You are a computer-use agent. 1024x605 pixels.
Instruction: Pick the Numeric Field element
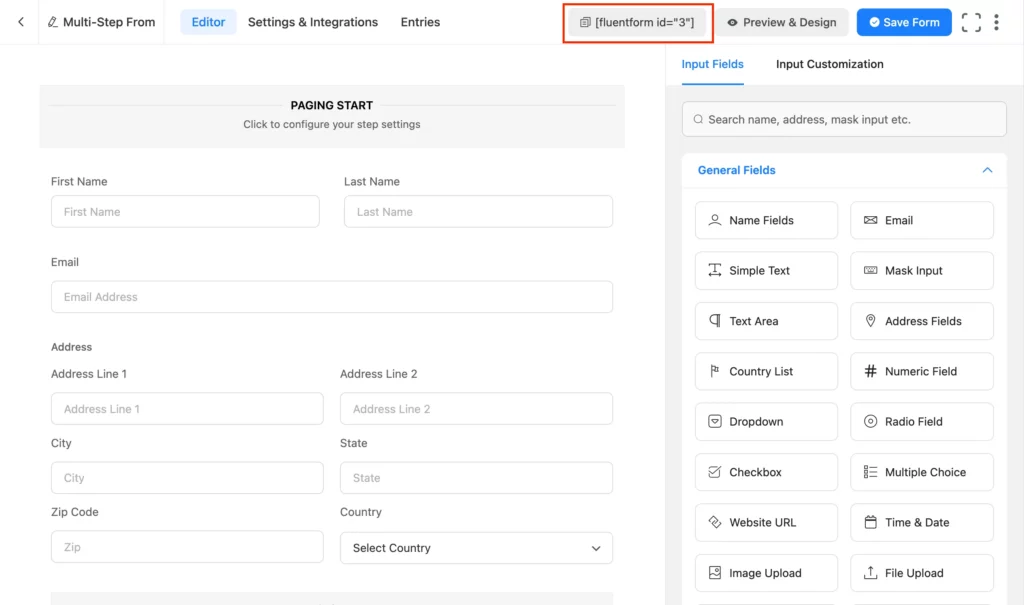pyautogui.click(x=921, y=371)
